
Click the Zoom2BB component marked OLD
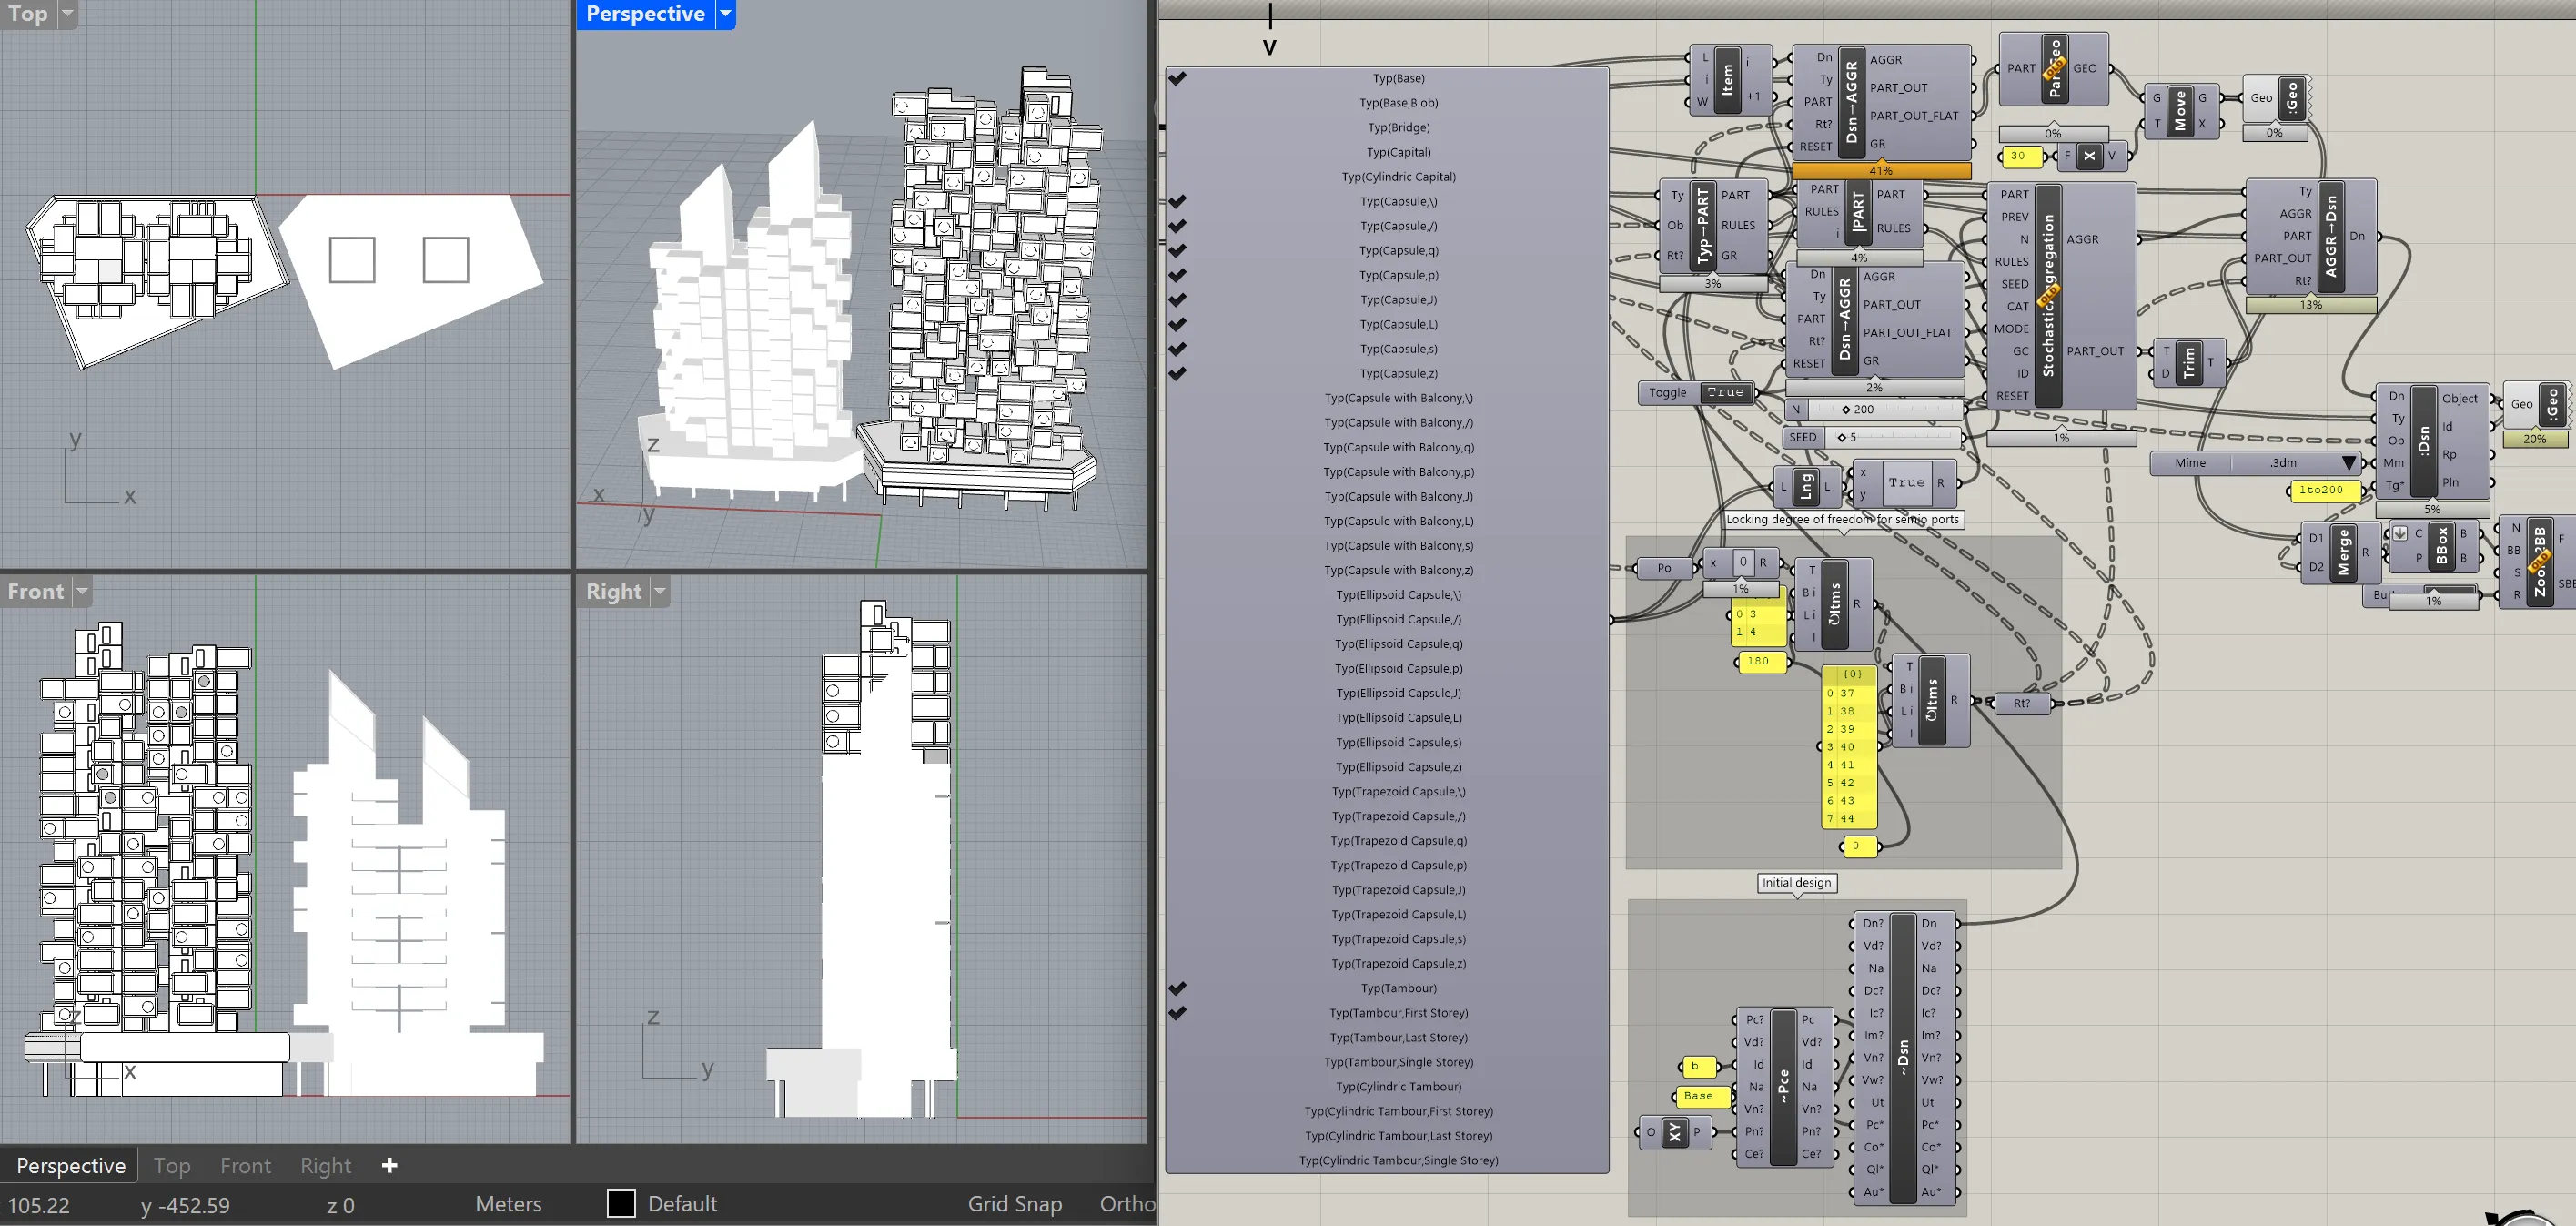coord(2538,563)
